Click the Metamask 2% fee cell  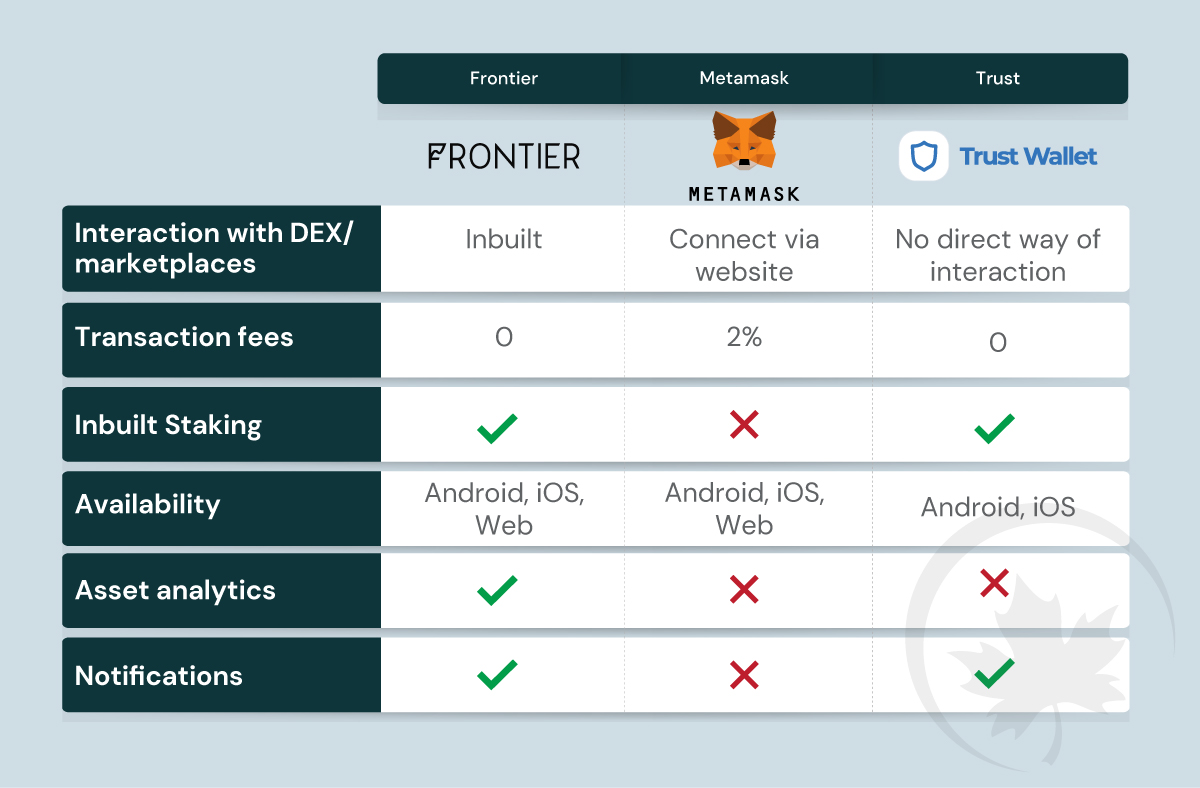(x=744, y=338)
